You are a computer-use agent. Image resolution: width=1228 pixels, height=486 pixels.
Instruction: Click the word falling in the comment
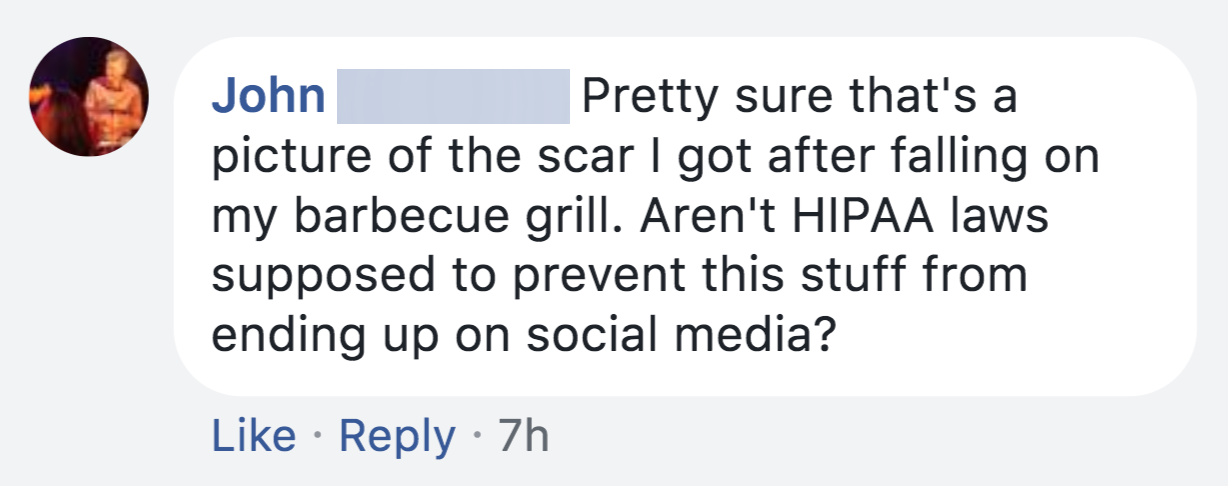point(955,158)
